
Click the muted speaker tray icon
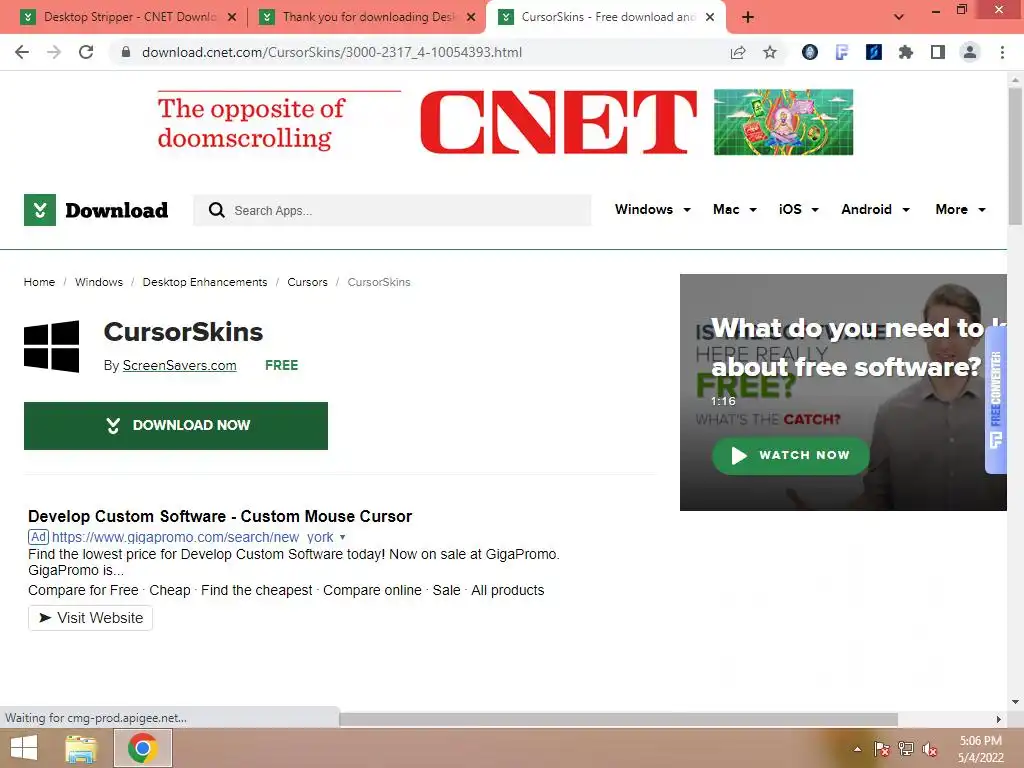[930, 749]
